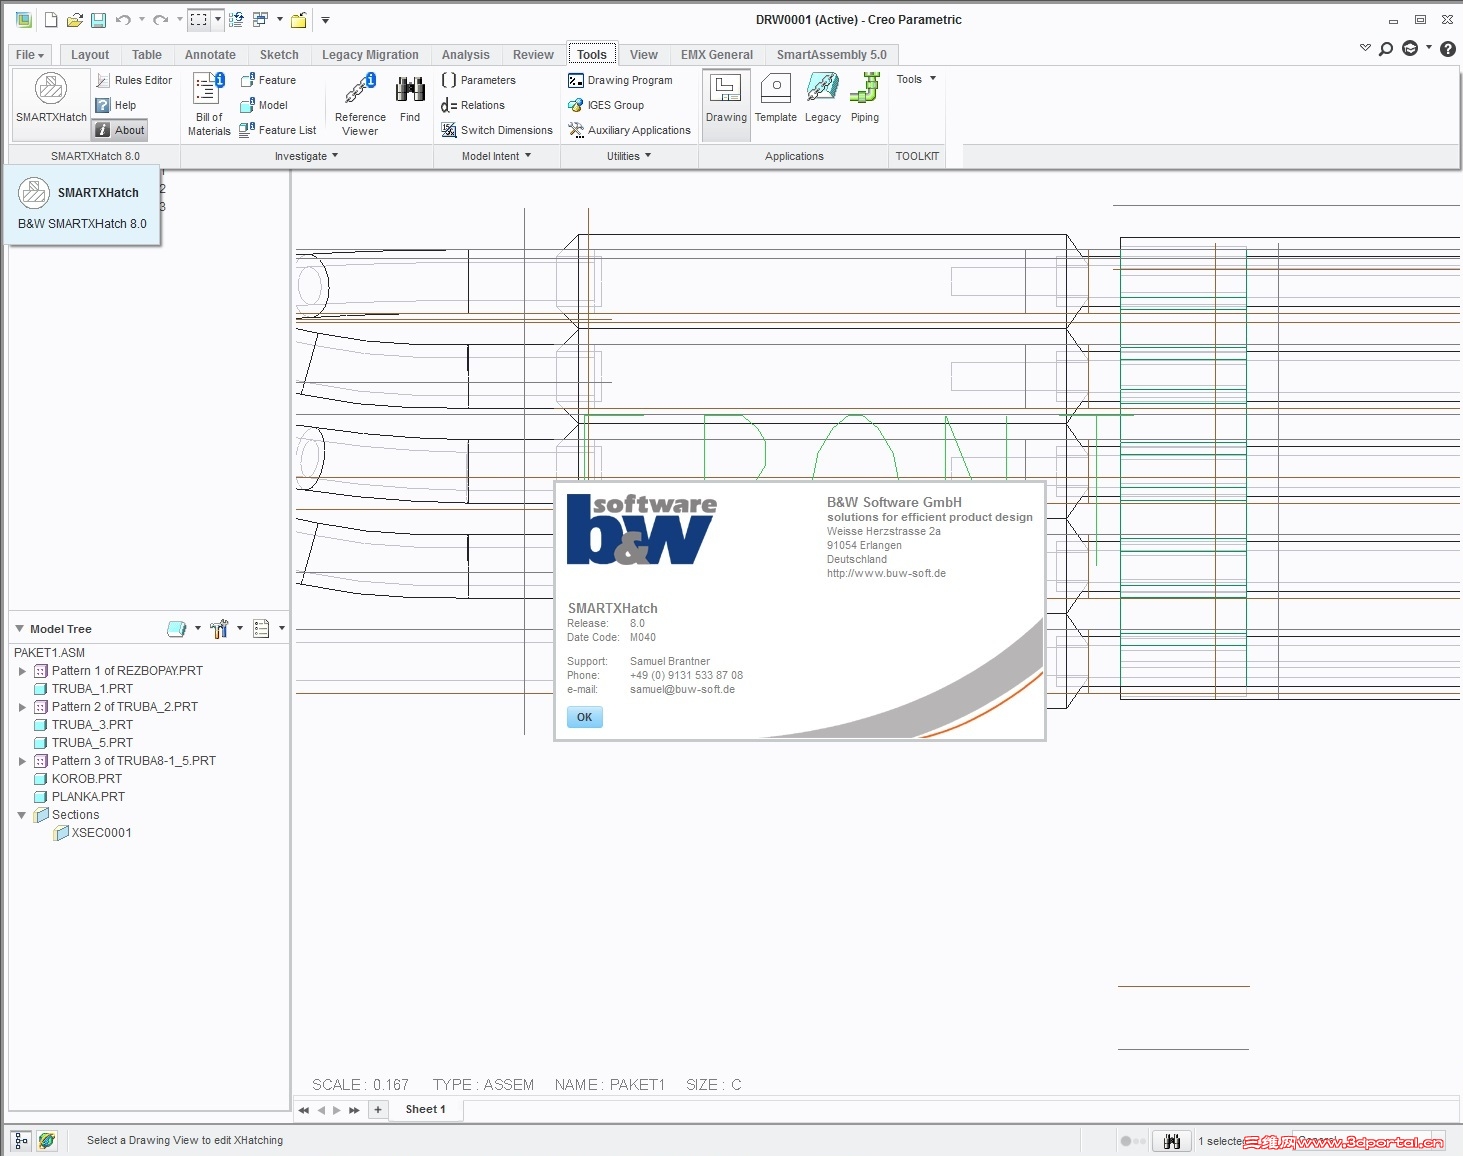Click the Redo arrow icon
1463x1156 pixels.
160,20
